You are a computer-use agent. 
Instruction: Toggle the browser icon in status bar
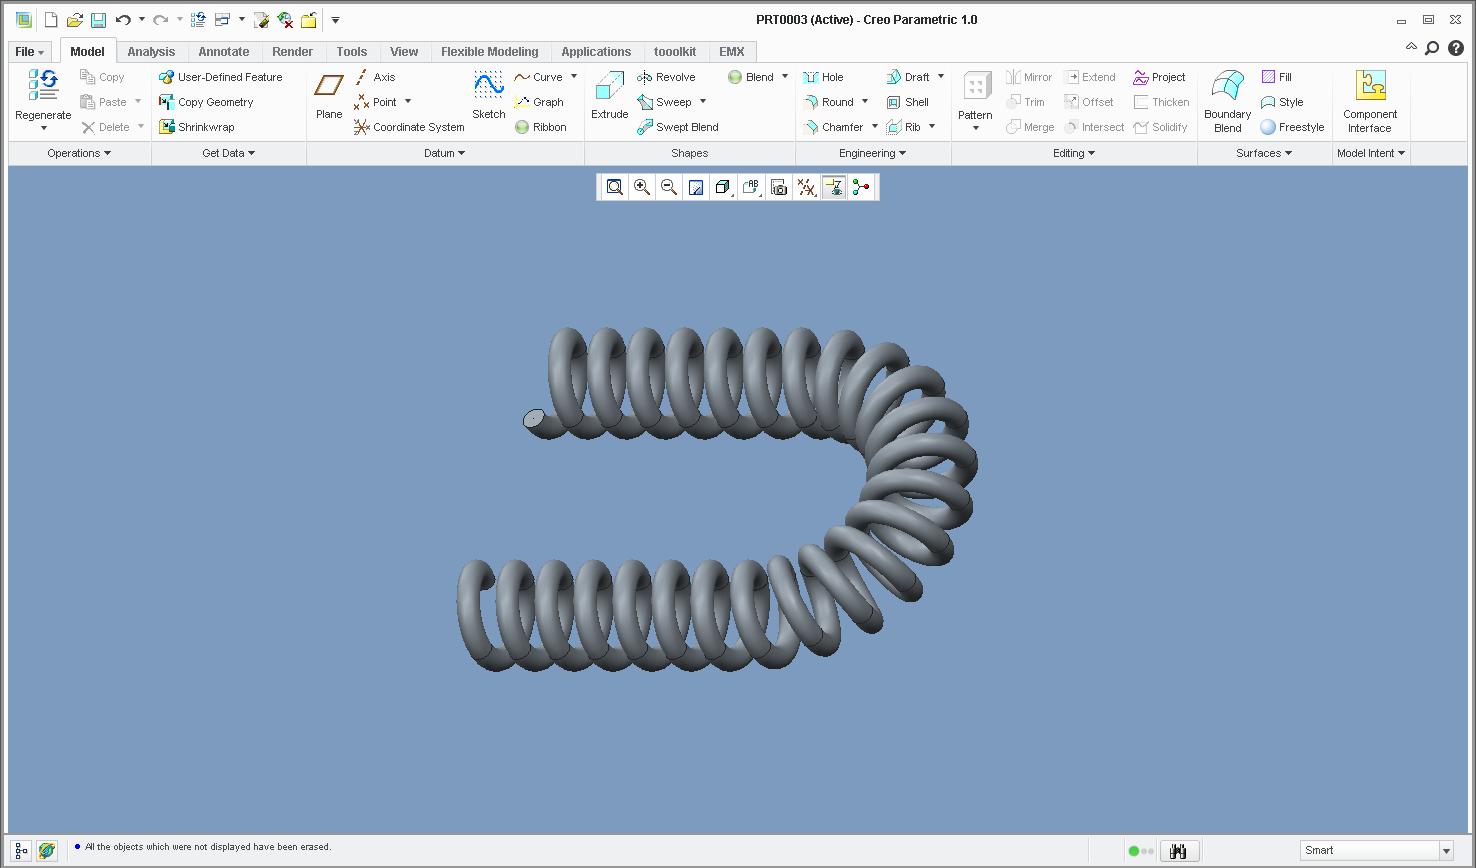coord(46,851)
